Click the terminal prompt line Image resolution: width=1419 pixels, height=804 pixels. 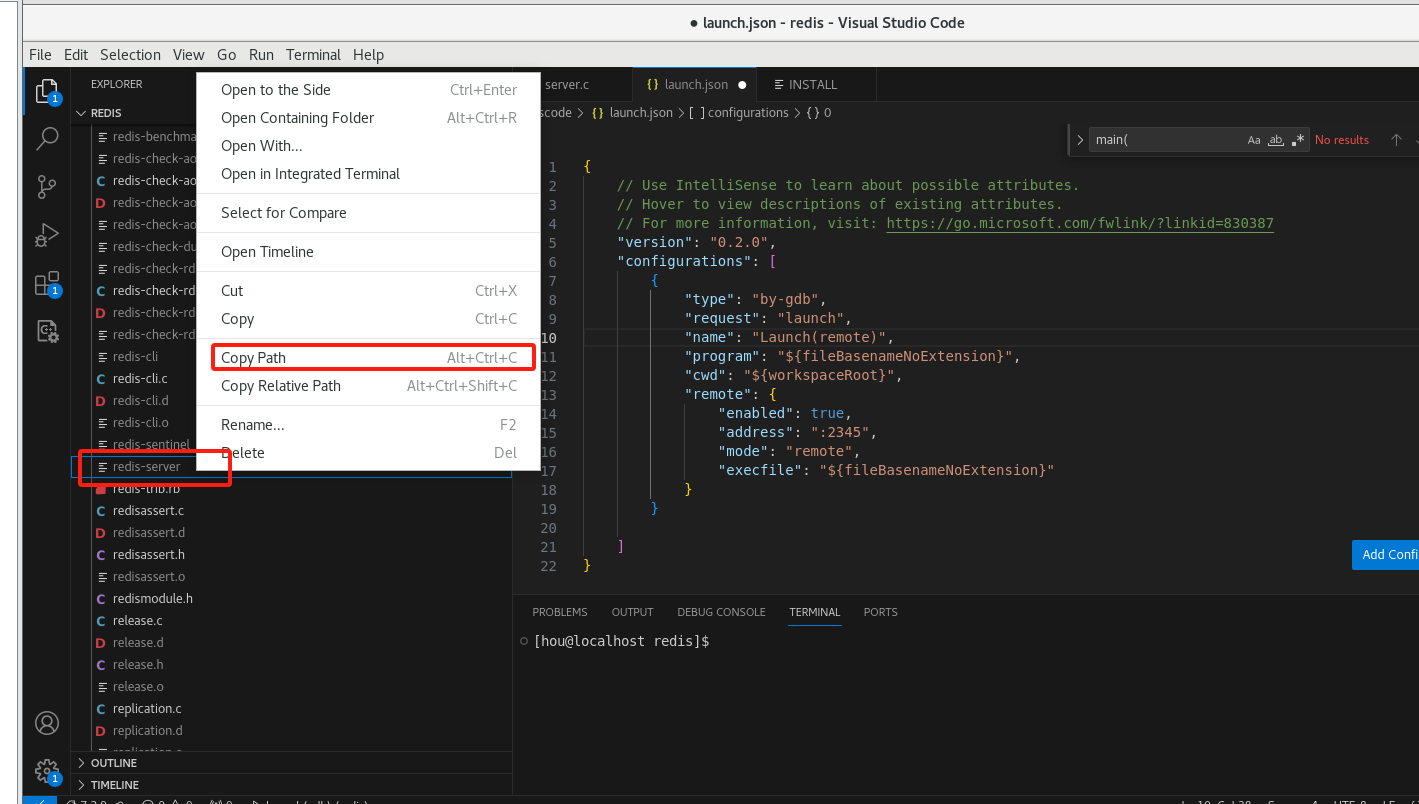tap(621, 641)
